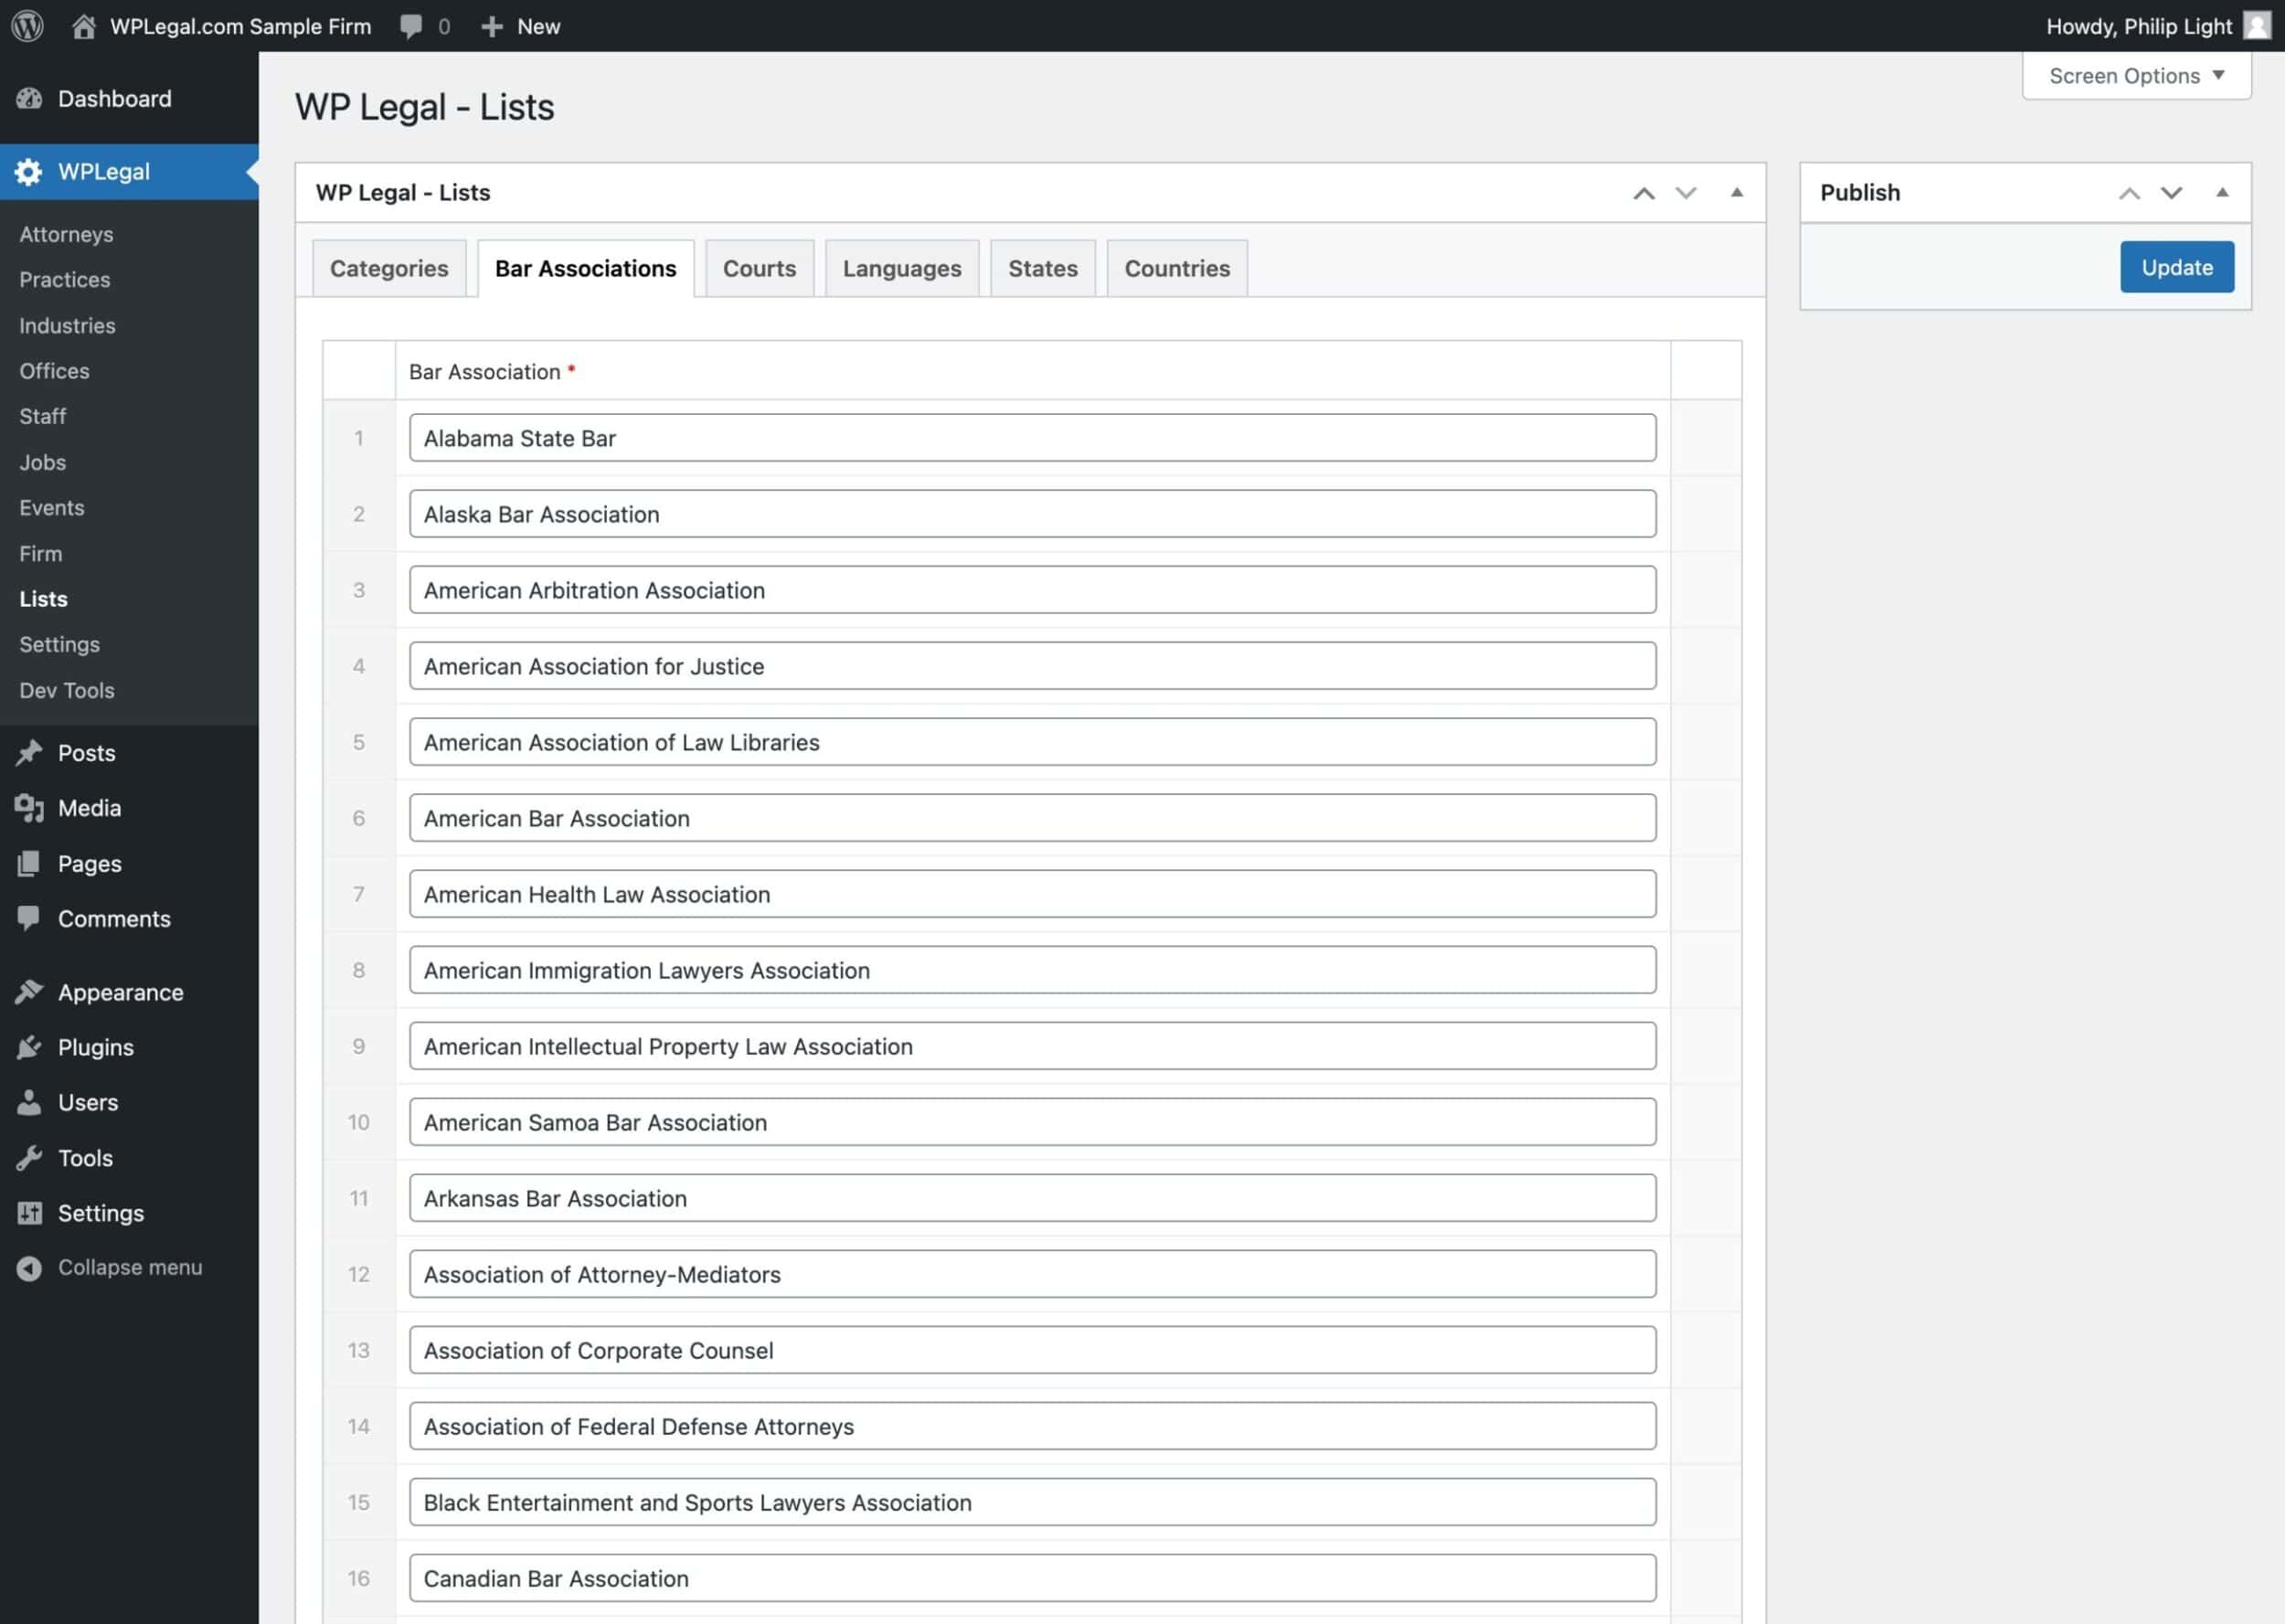The image size is (2285, 1624).
Task: Click the Update button
Action: tap(2177, 267)
